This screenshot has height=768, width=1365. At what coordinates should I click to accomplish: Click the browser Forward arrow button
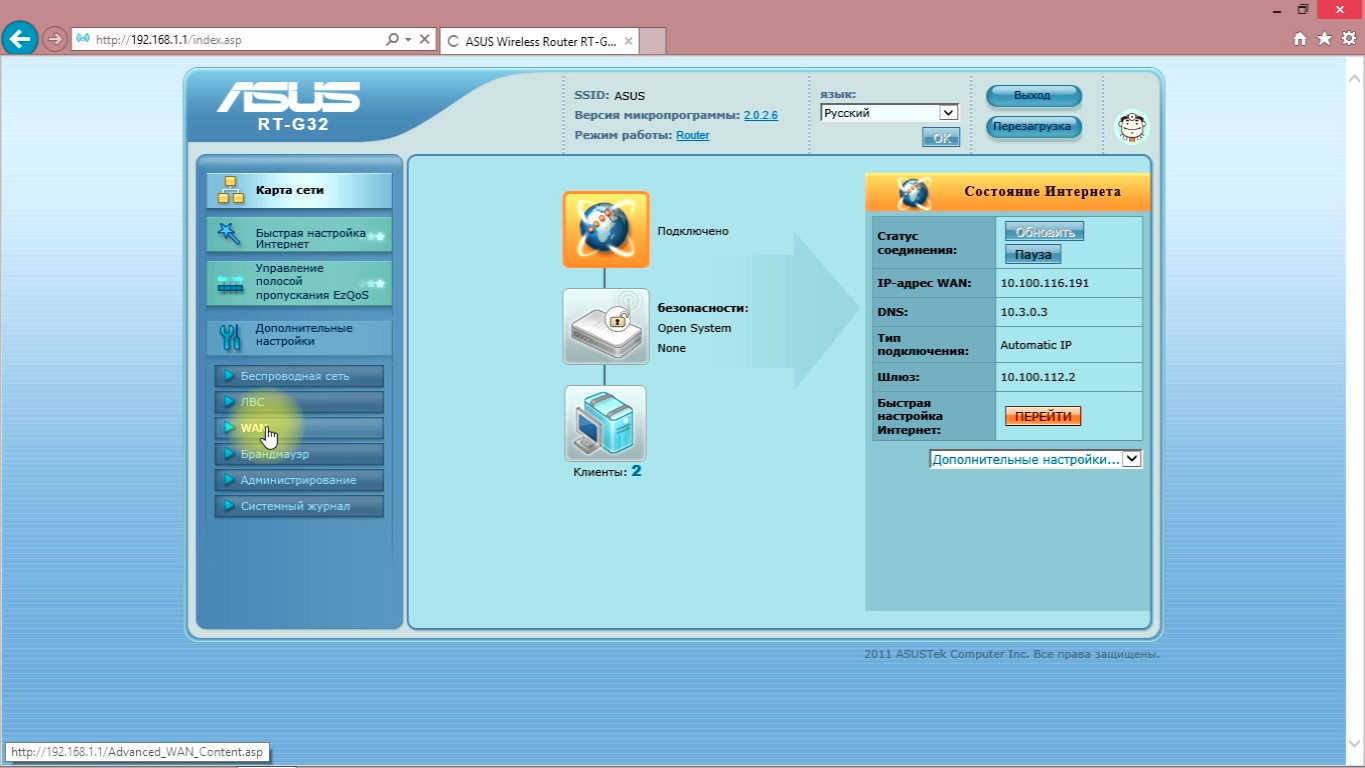click(54, 40)
